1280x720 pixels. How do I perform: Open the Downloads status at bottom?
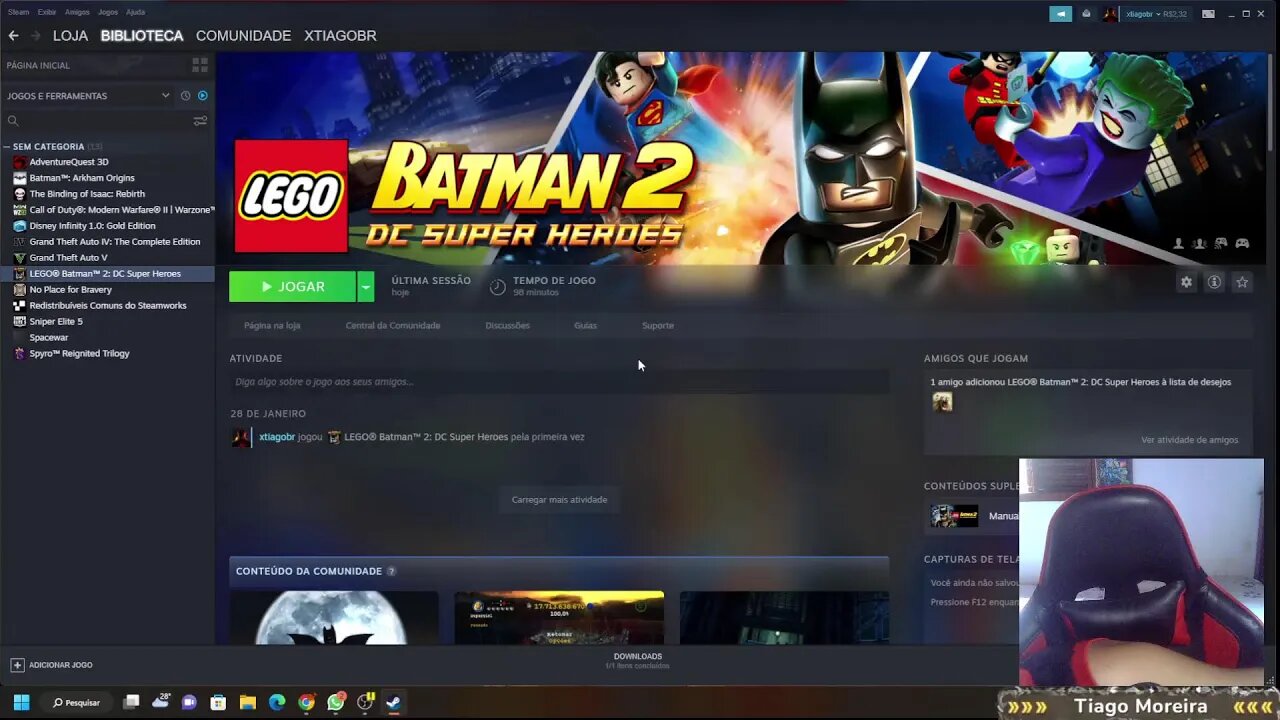click(x=638, y=660)
